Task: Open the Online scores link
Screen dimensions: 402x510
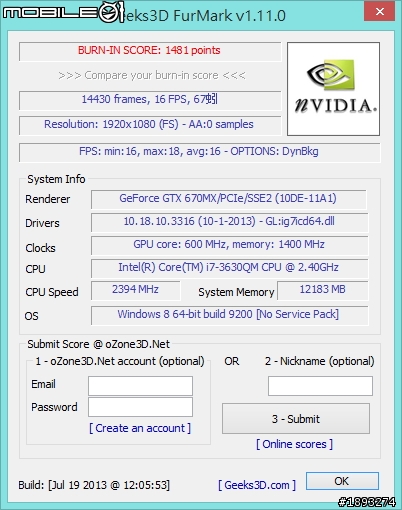Action: click(x=294, y=444)
